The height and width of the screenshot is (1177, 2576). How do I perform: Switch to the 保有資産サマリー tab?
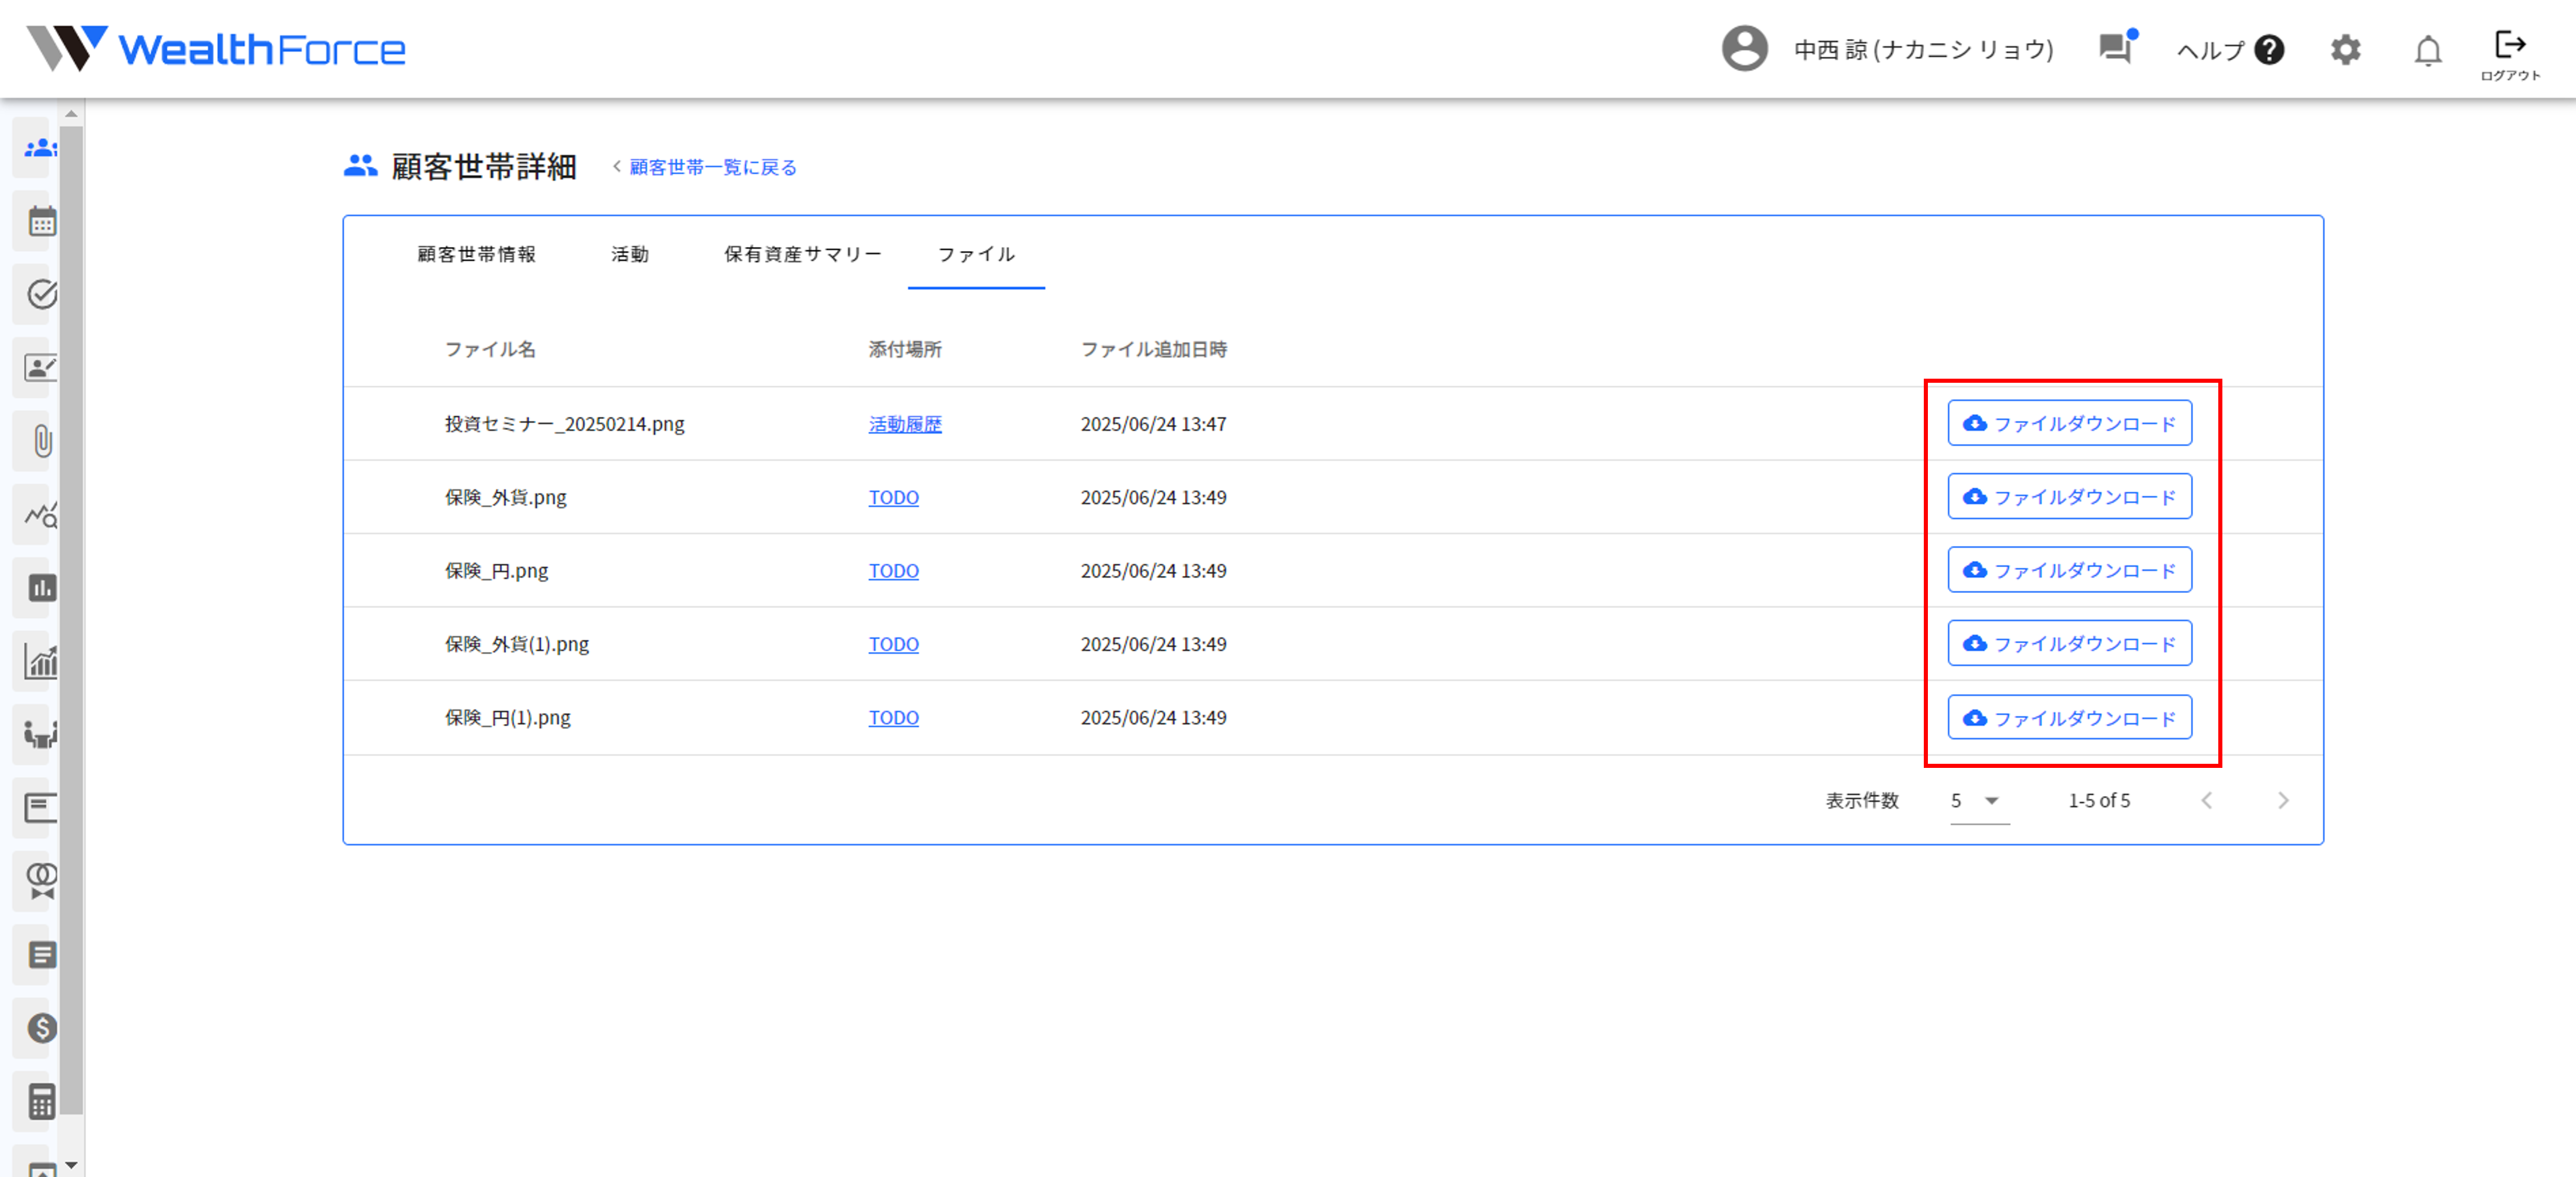click(801, 255)
